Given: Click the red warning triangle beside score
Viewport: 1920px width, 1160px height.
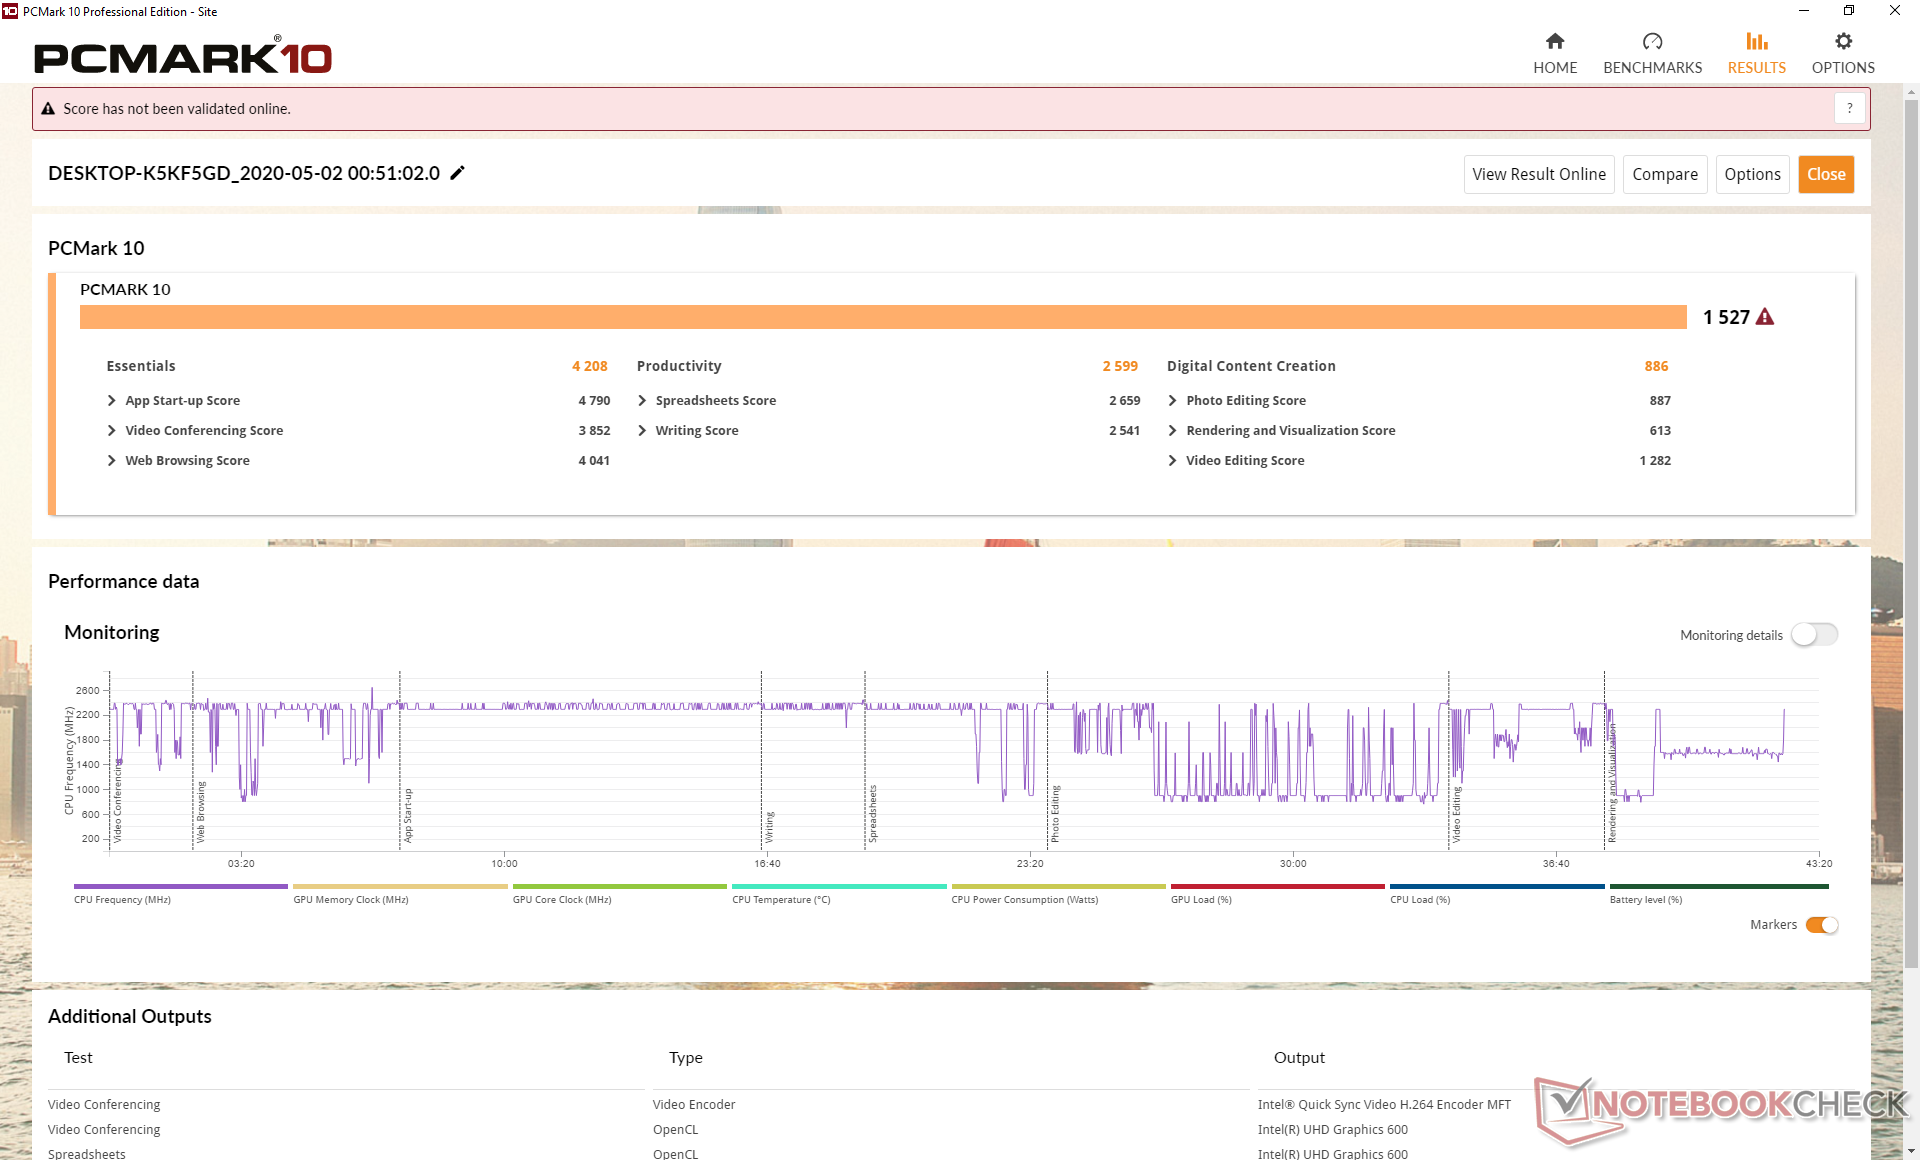Looking at the screenshot, I should 1765,317.
